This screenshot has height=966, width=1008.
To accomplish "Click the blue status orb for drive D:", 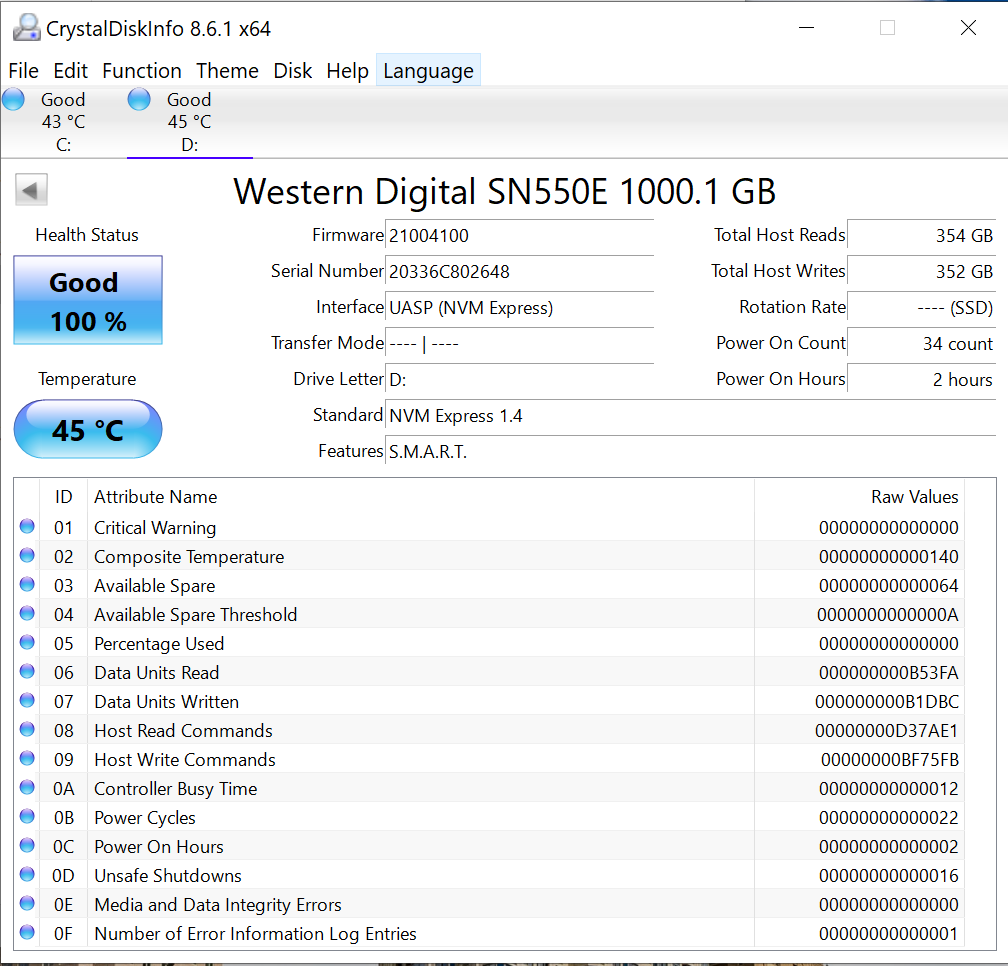I will (139, 99).
